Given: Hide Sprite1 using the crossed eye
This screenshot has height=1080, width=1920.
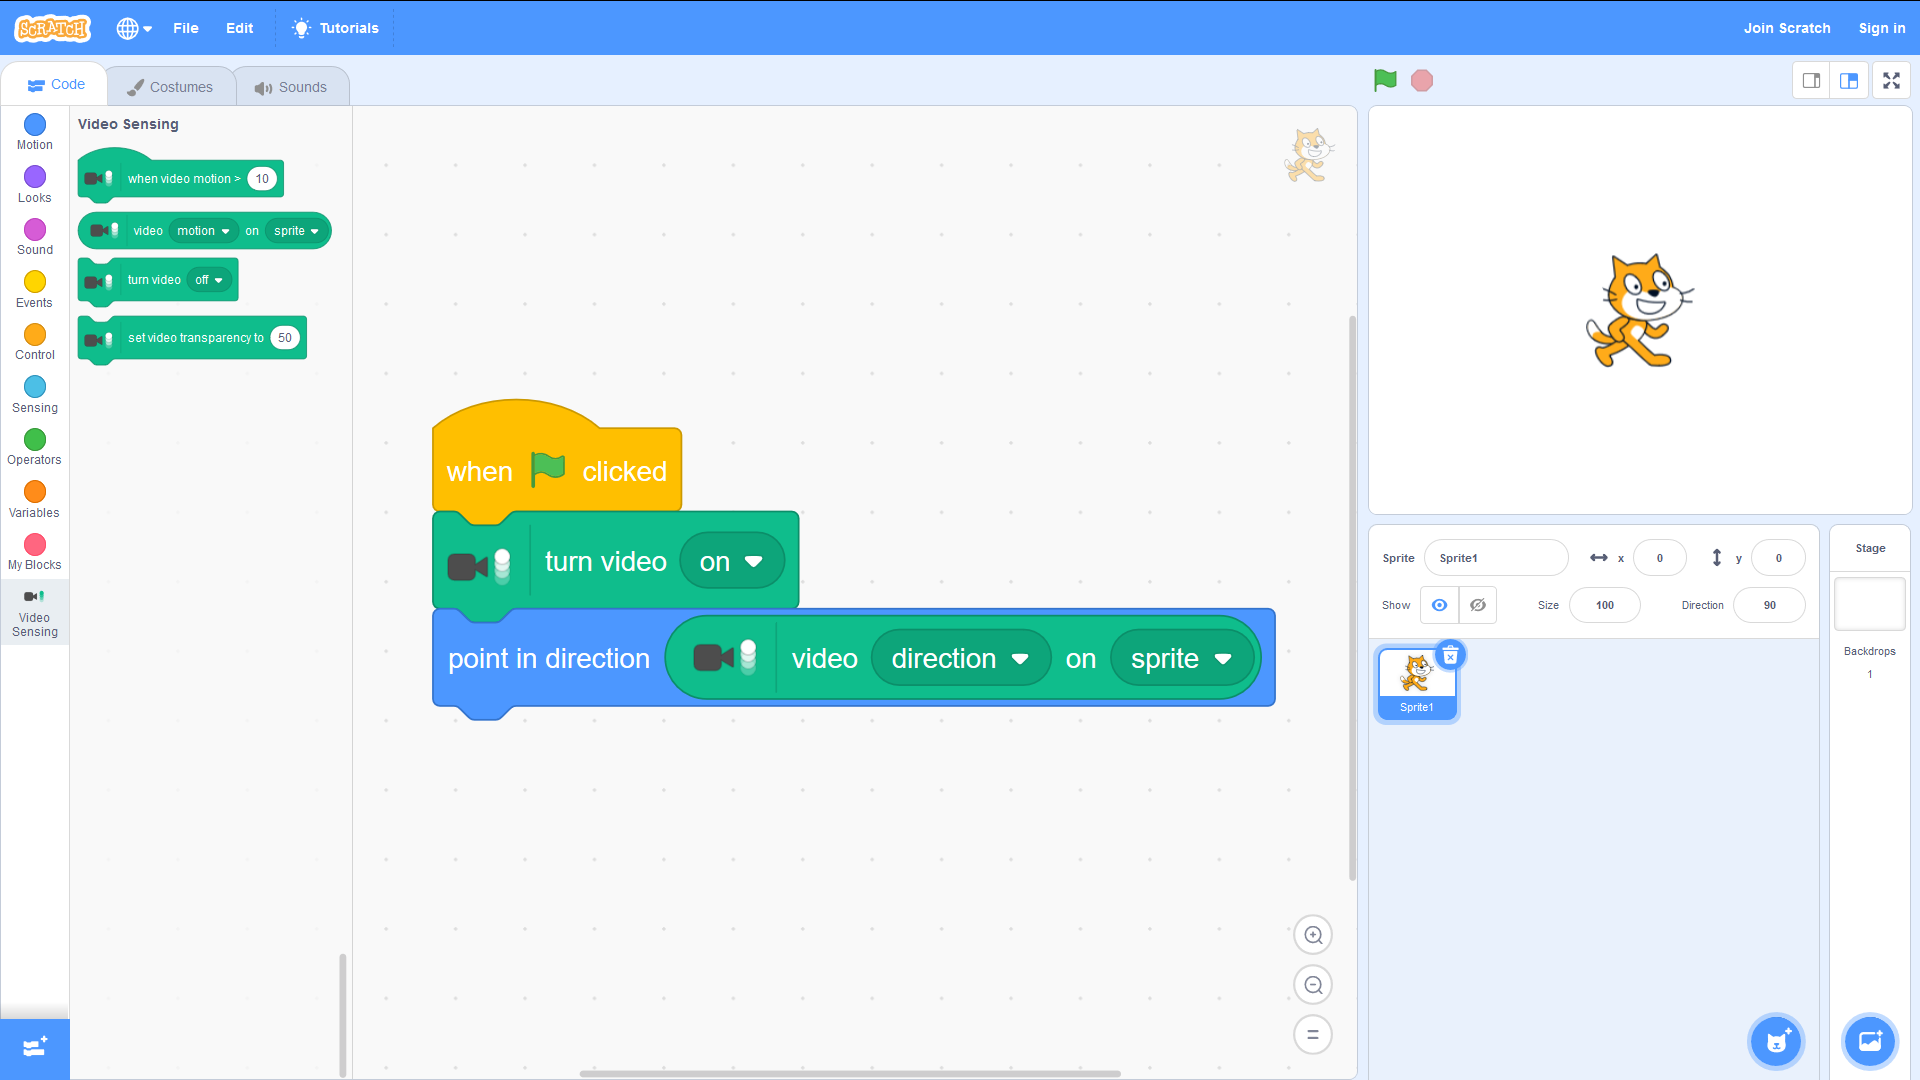Looking at the screenshot, I should (x=1477, y=605).
